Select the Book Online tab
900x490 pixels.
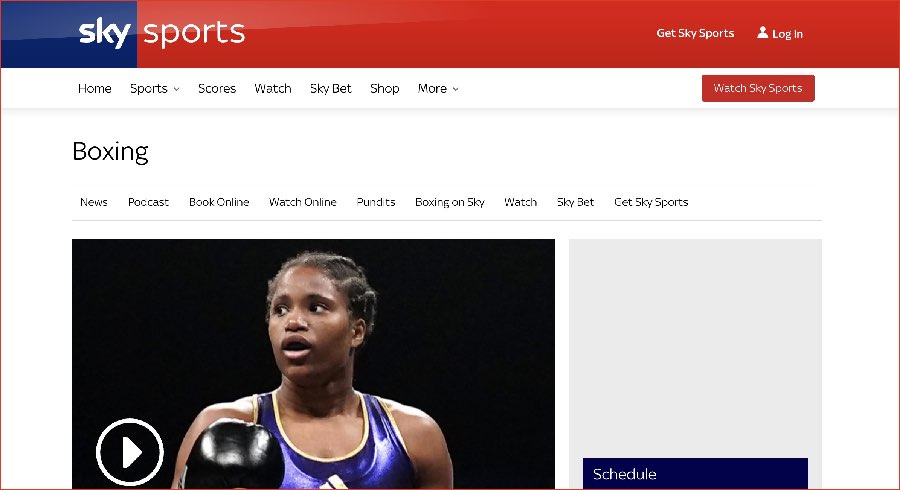(219, 202)
